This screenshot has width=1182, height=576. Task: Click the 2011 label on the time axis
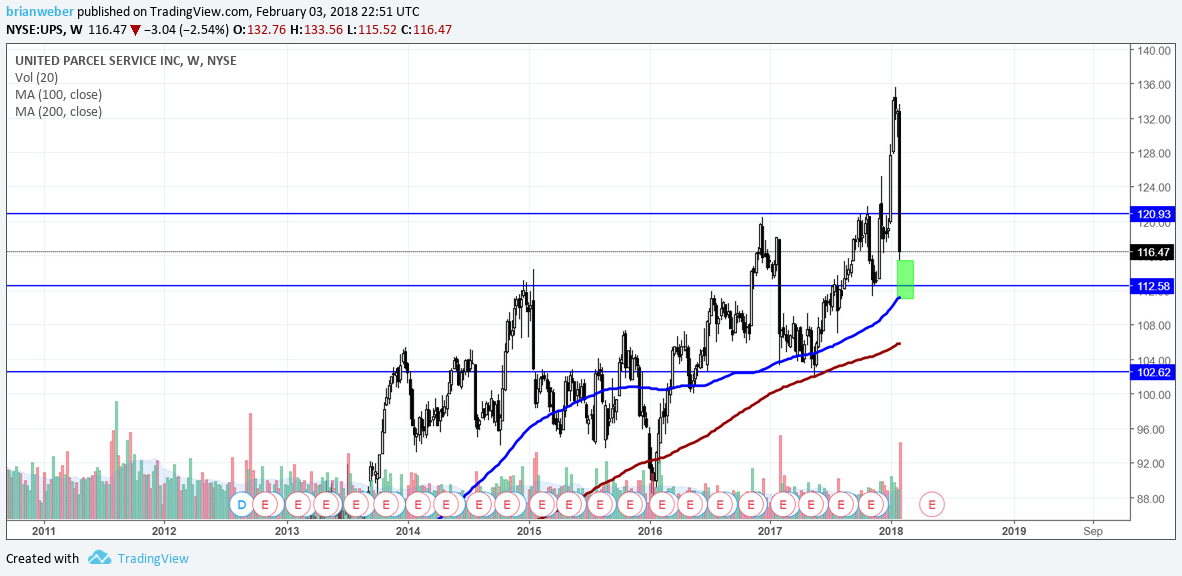click(x=44, y=531)
